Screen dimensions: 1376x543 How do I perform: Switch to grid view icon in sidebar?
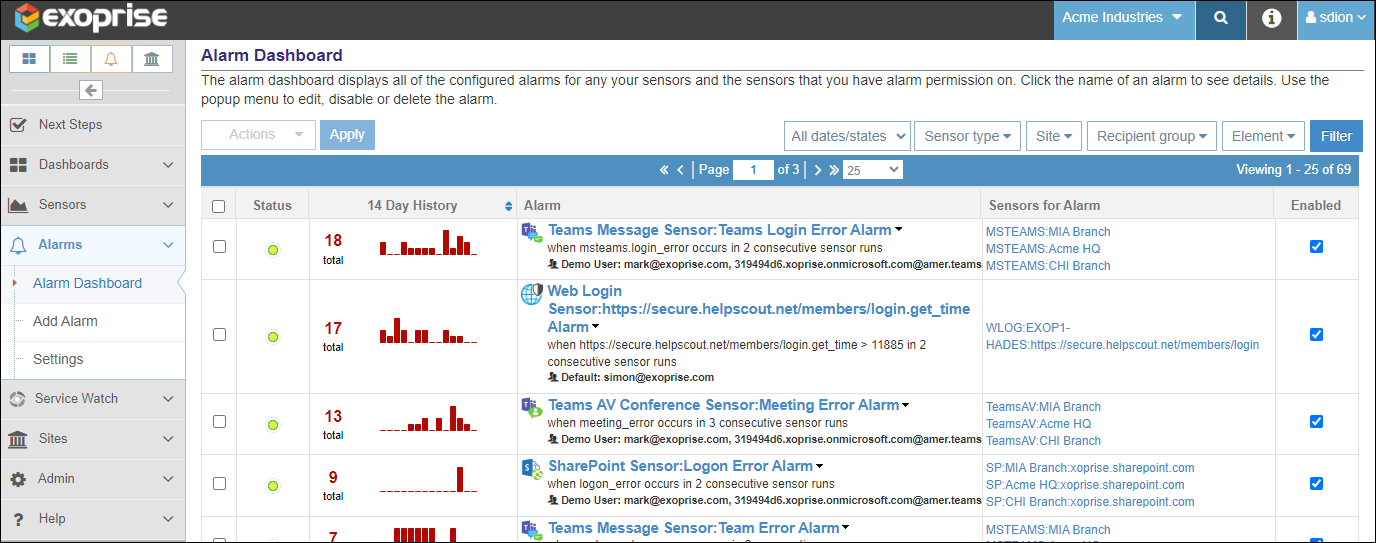tap(30, 59)
